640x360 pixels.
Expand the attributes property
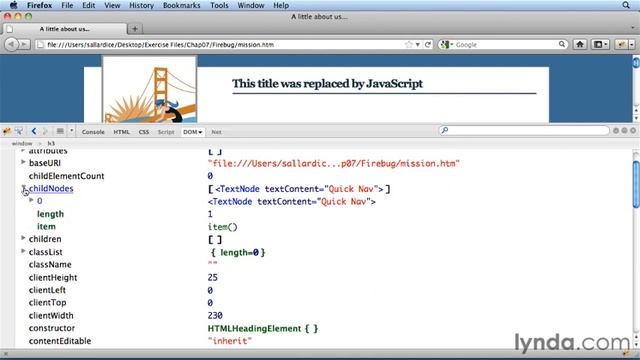click(x=23, y=151)
